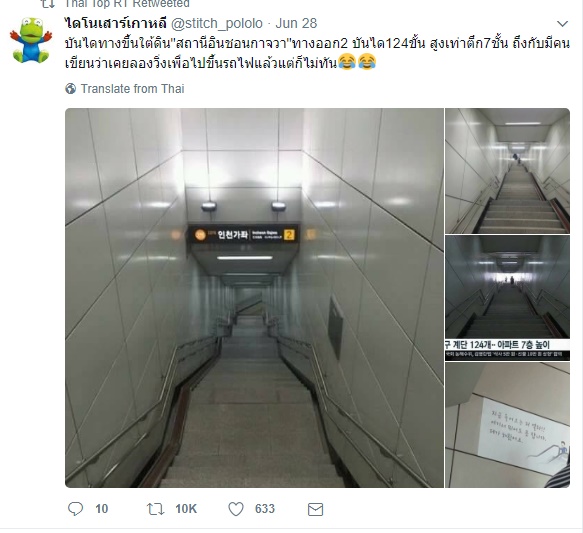Send tweet via direct message envelope icon
Screen dimensions: 583x533
[315, 509]
